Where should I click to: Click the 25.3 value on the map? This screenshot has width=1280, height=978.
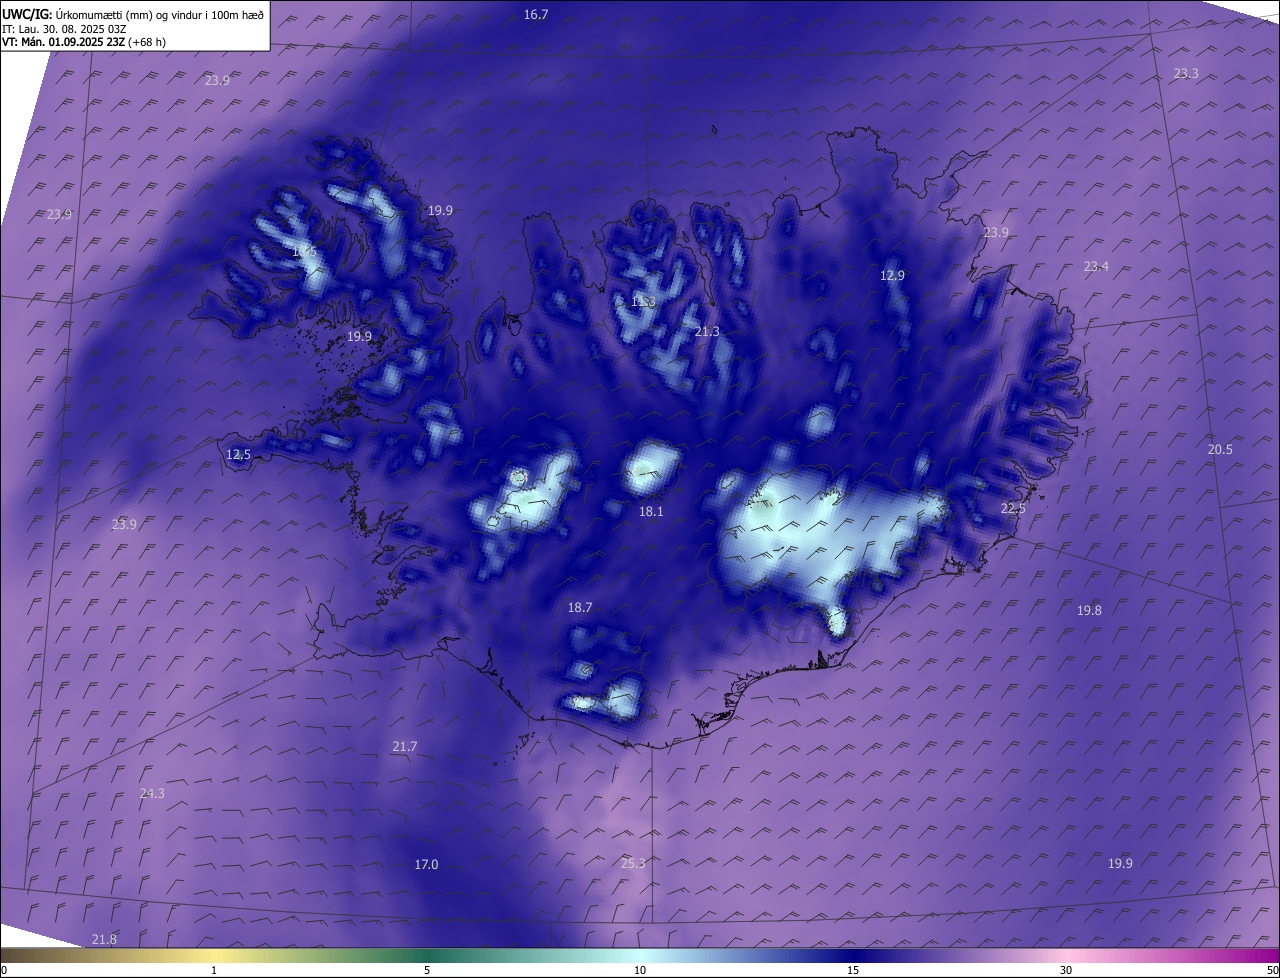pyautogui.click(x=633, y=863)
